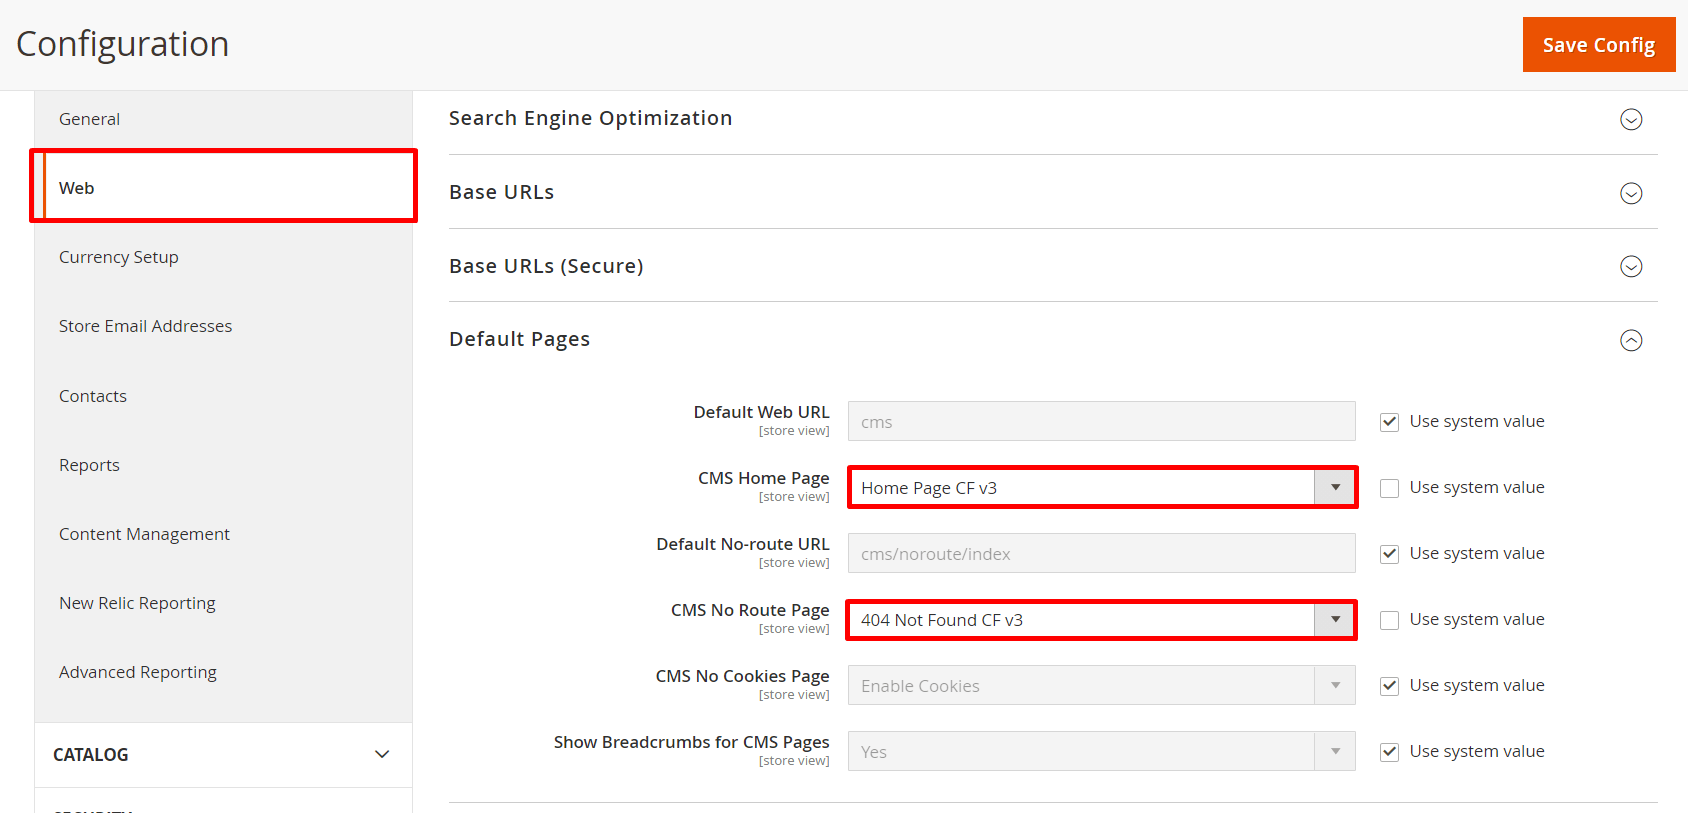Go to Advanced Reporting settings
1688x813 pixels.
click(x=137, y=672)
